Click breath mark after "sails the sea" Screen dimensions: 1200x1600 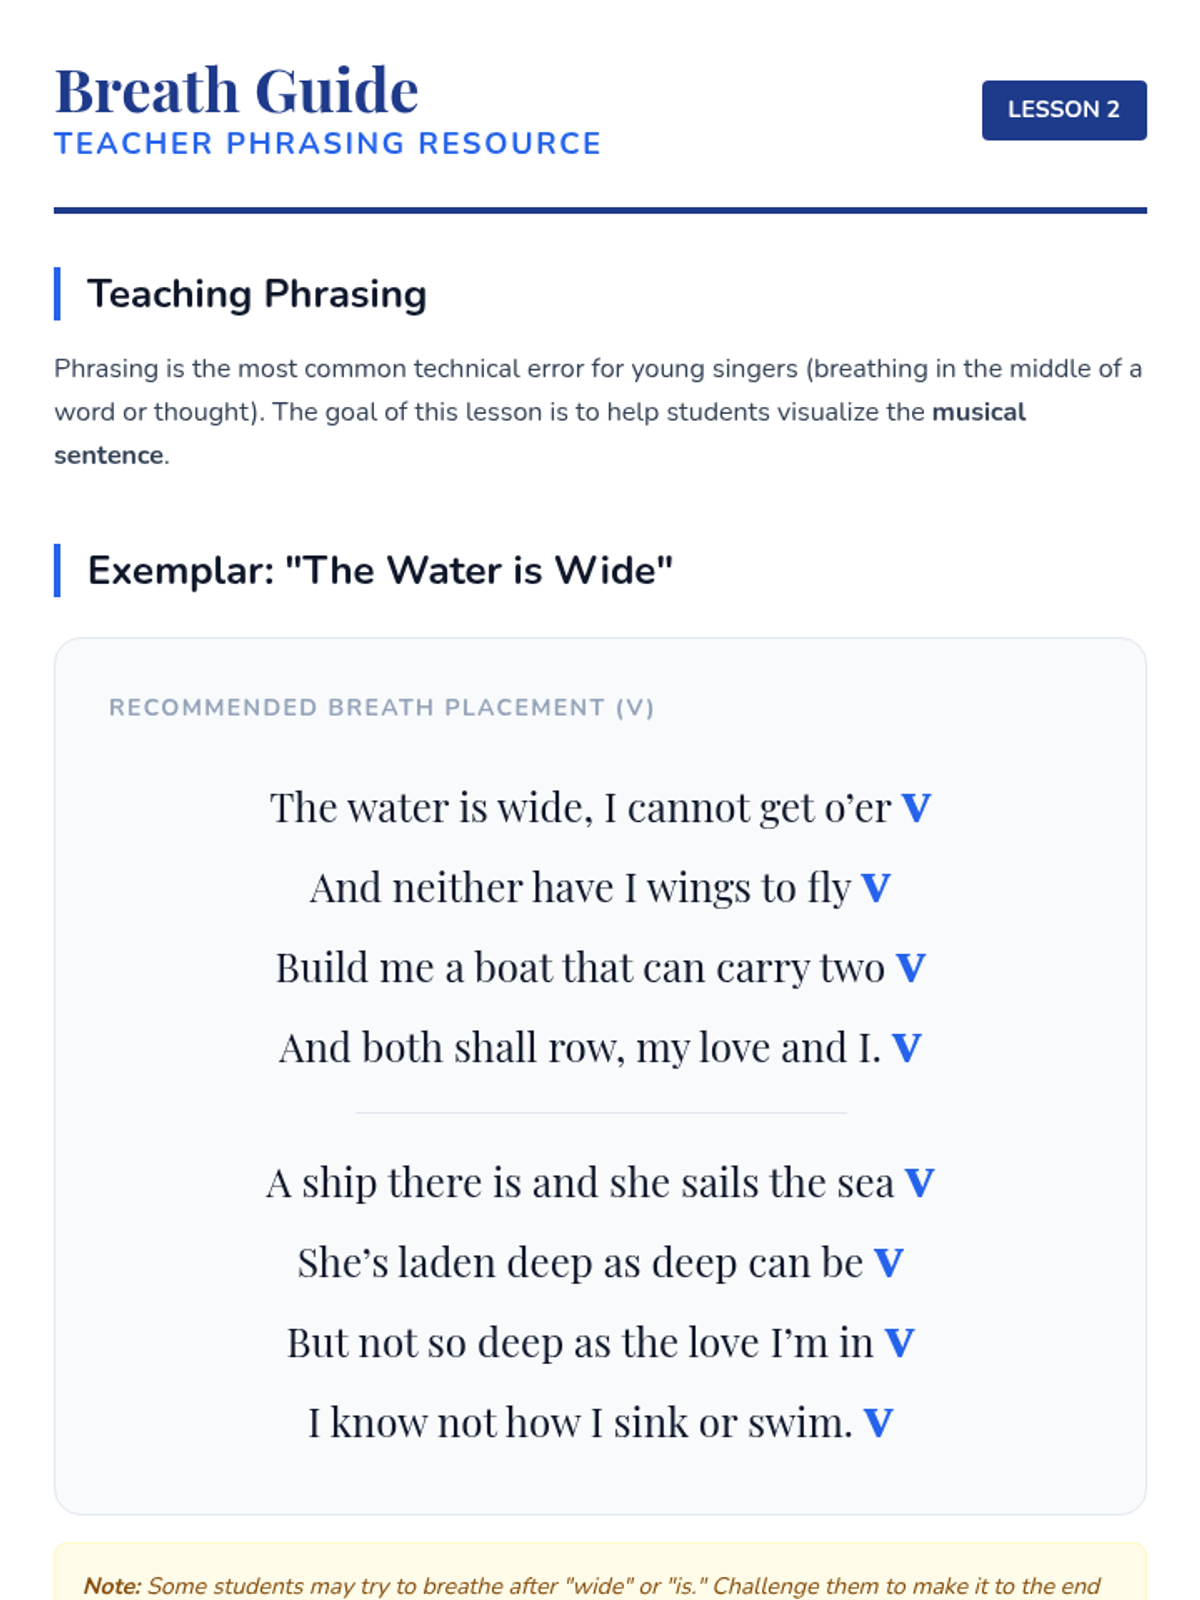click(919, 1183)
